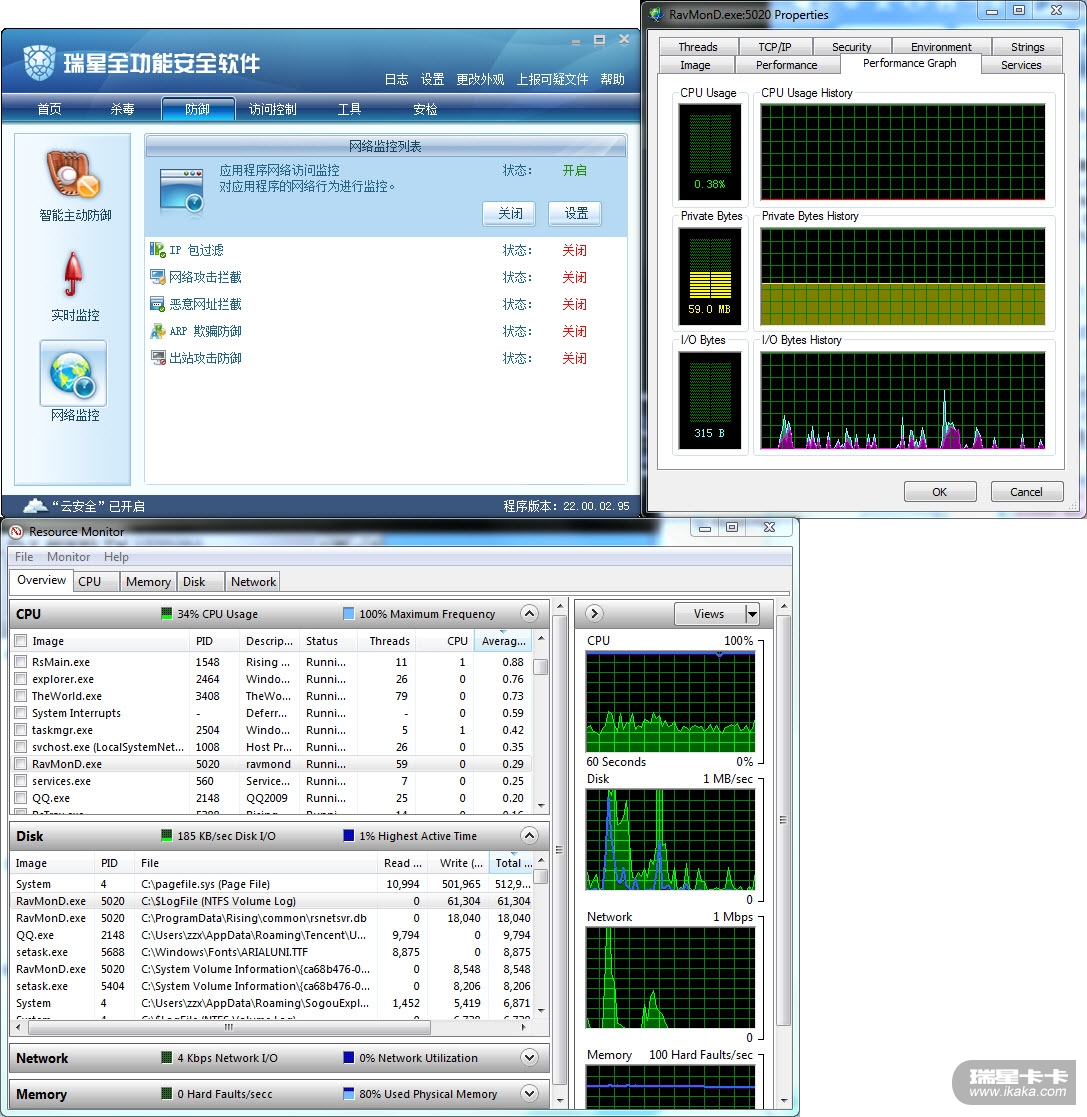This screenshot has width=1087, height=1117.
Task: Click Cancel in RavMonD Properties
Action: (x=1026, y=492)
